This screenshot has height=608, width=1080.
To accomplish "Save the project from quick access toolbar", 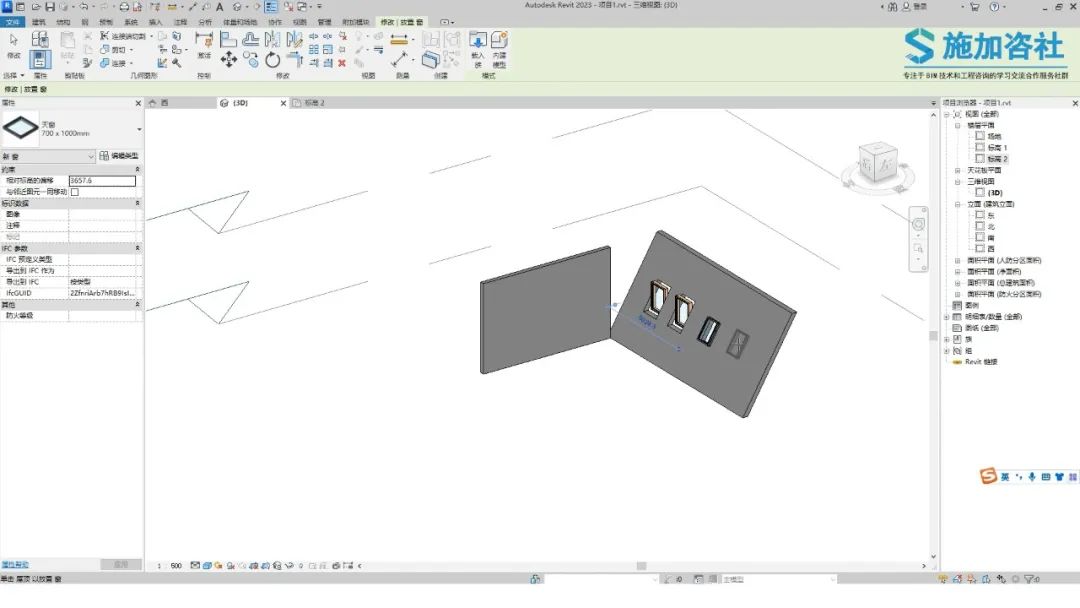I will click(x=50, y=7).
